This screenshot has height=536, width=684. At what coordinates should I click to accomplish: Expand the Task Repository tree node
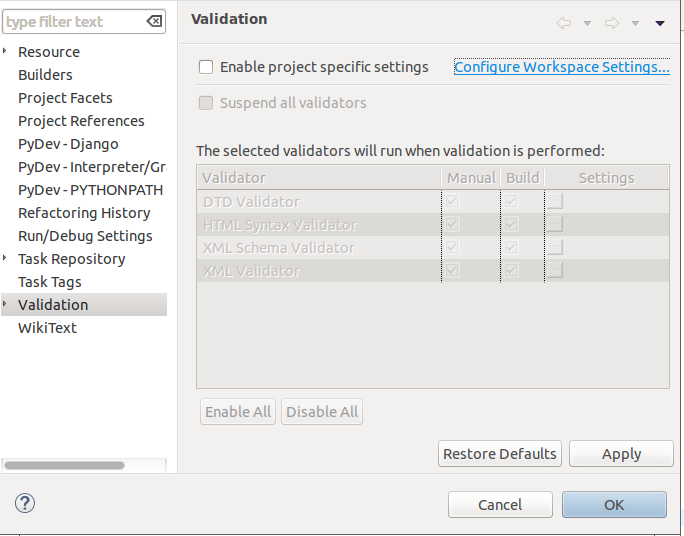pyautogui.click(x=6, y=259)
